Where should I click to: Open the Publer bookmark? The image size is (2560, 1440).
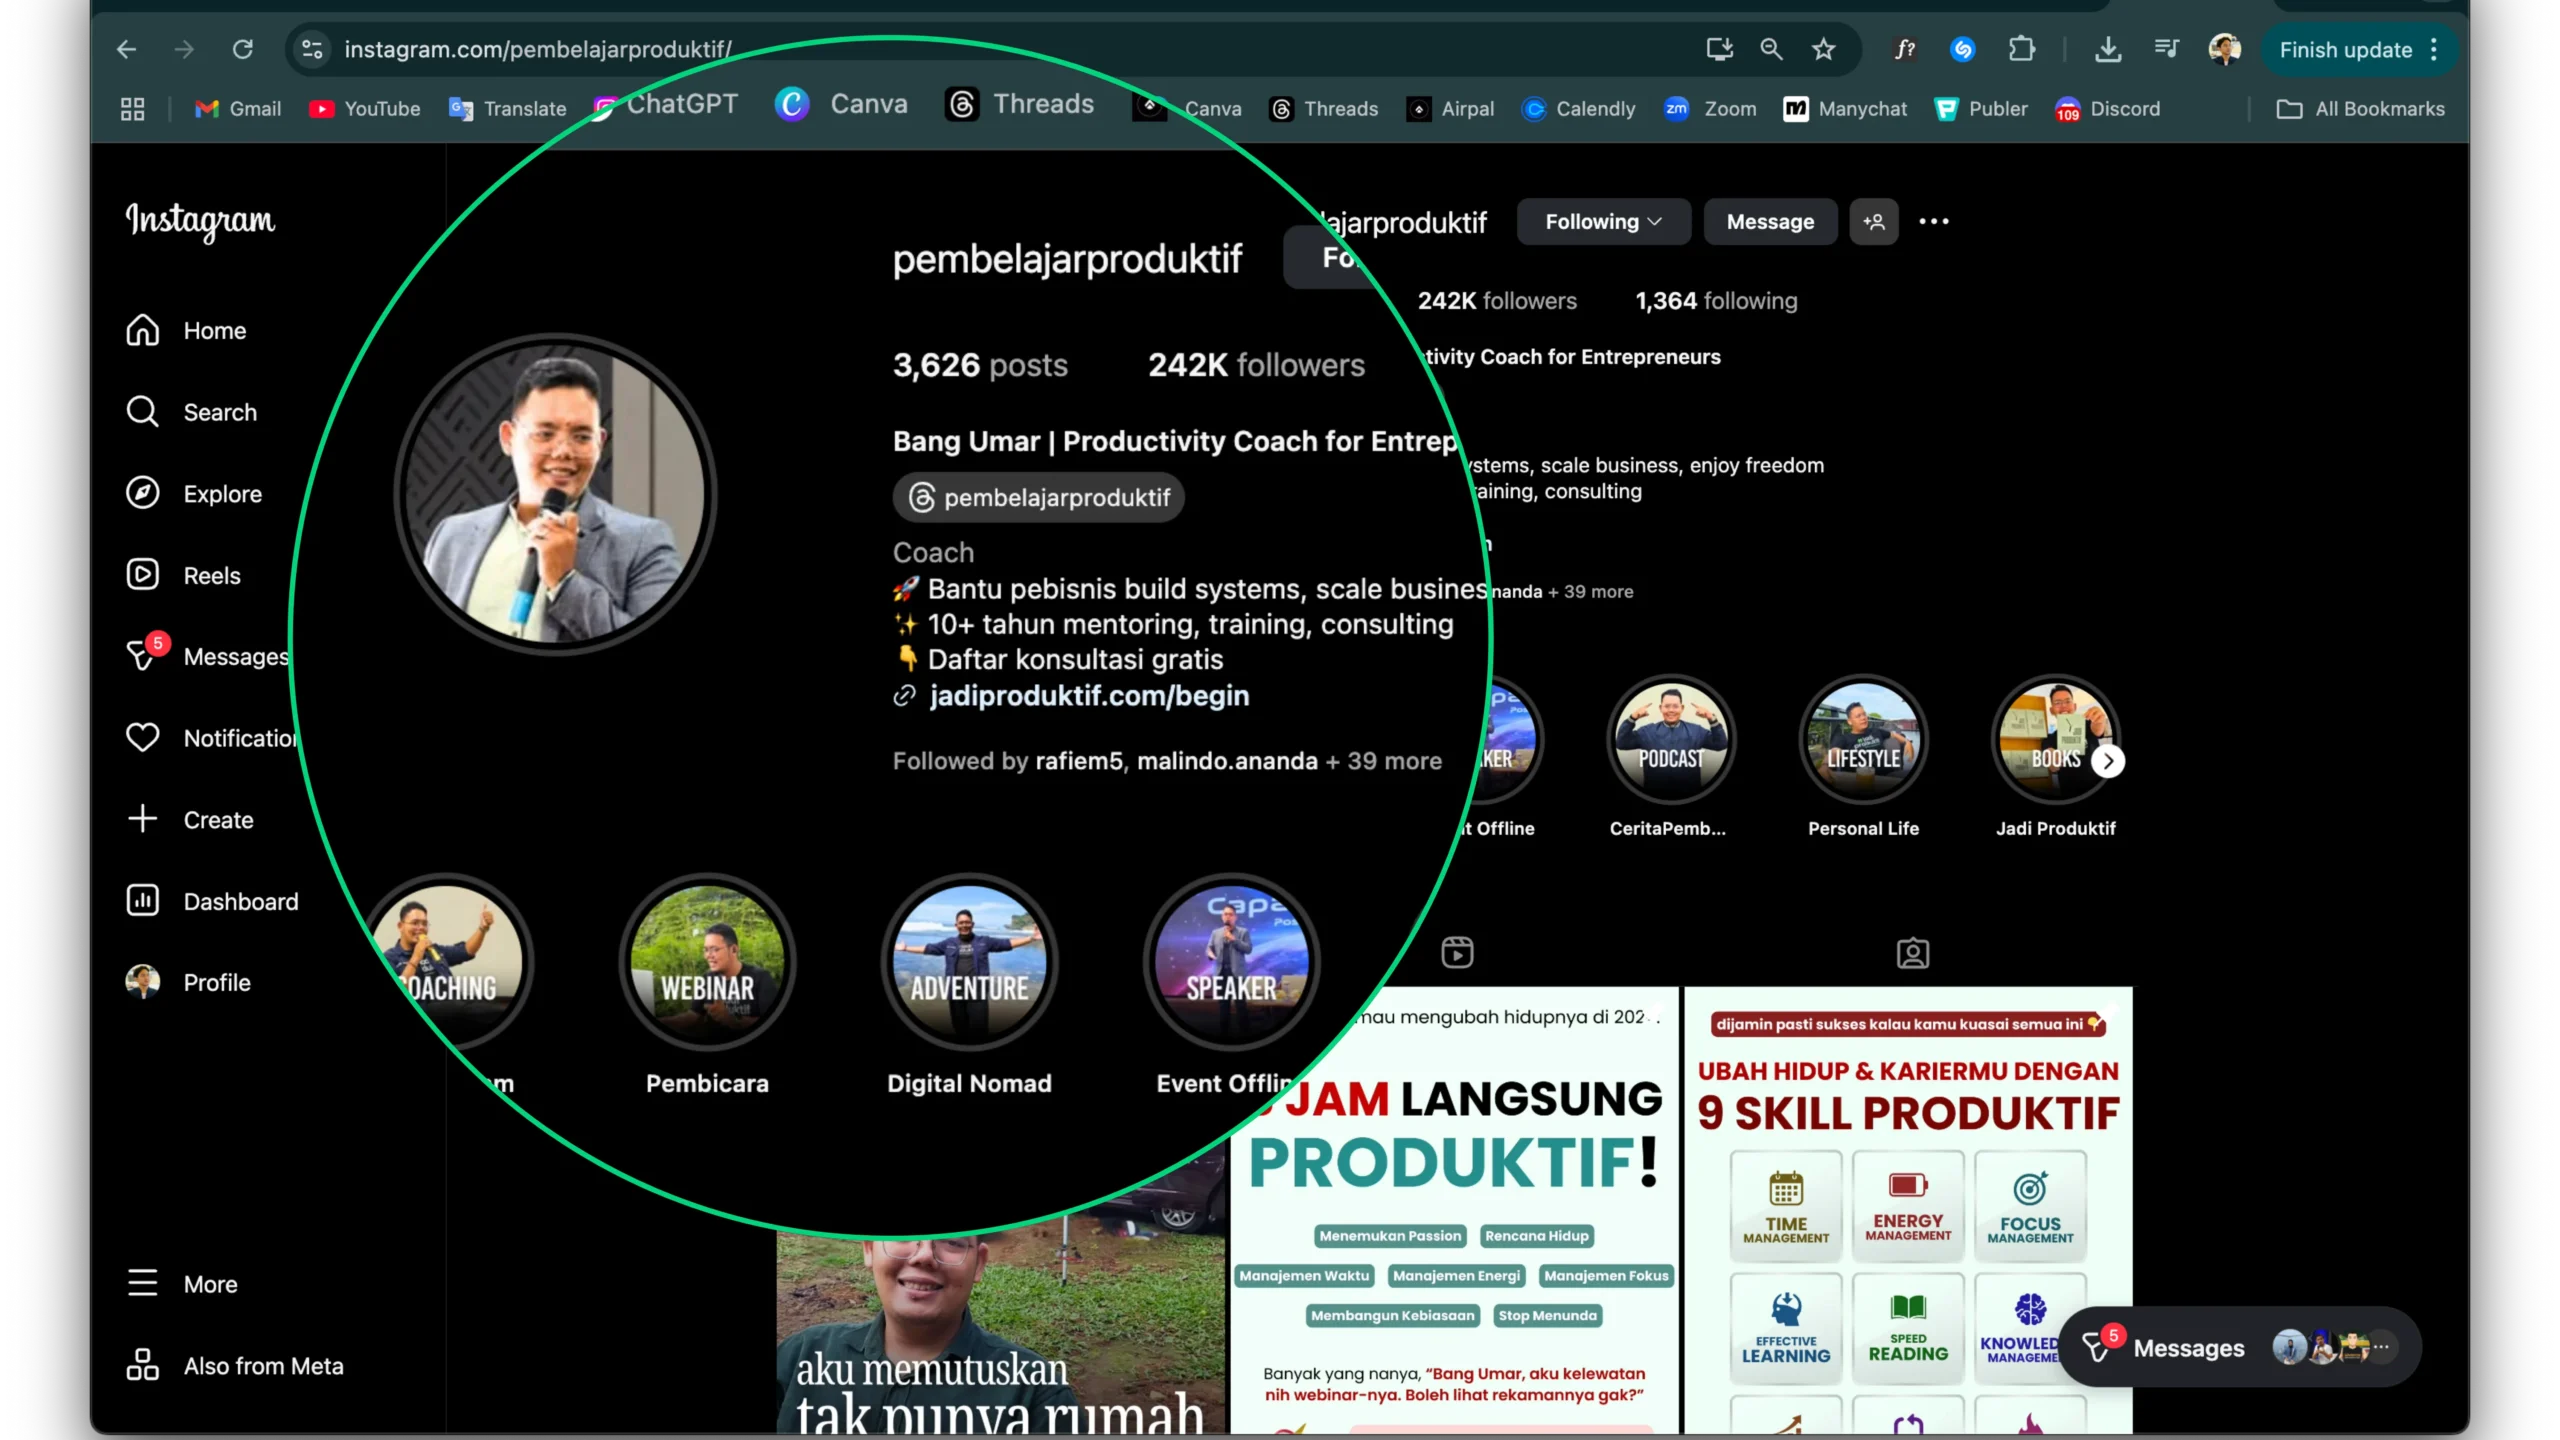pos(1981,109)
